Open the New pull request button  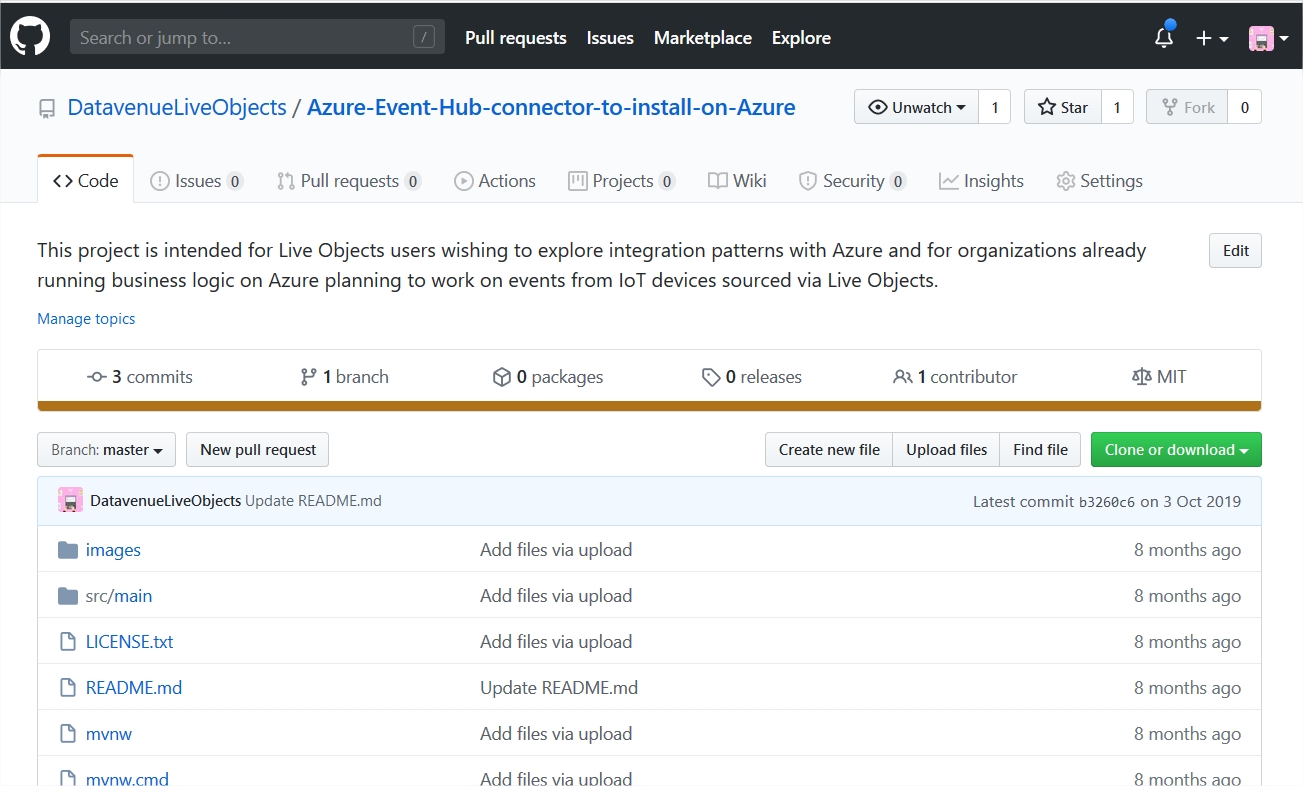257,449
